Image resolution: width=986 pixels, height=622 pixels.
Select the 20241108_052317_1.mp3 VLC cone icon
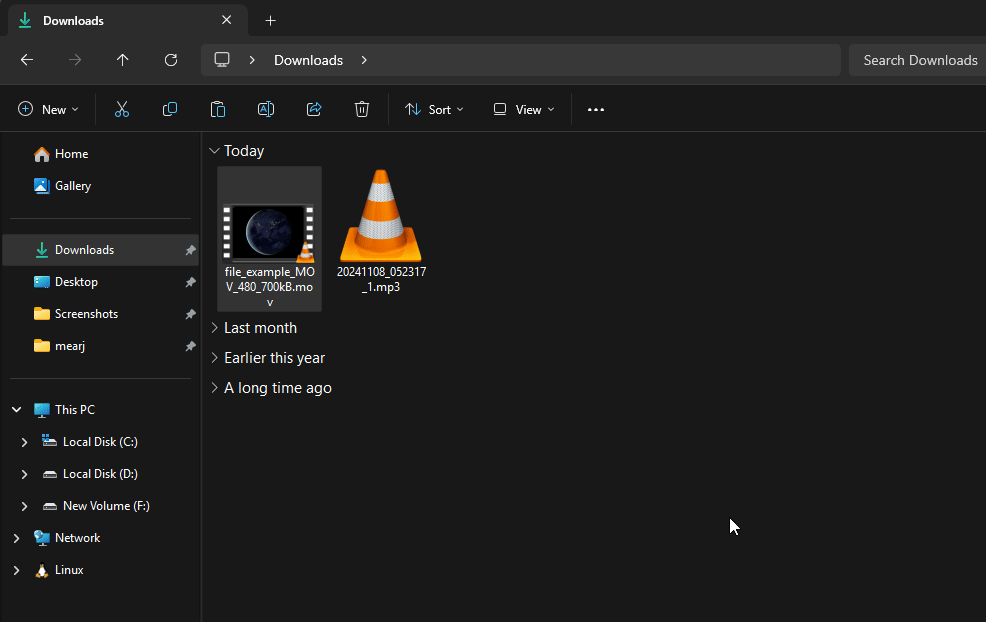click(x=380, y=216)
